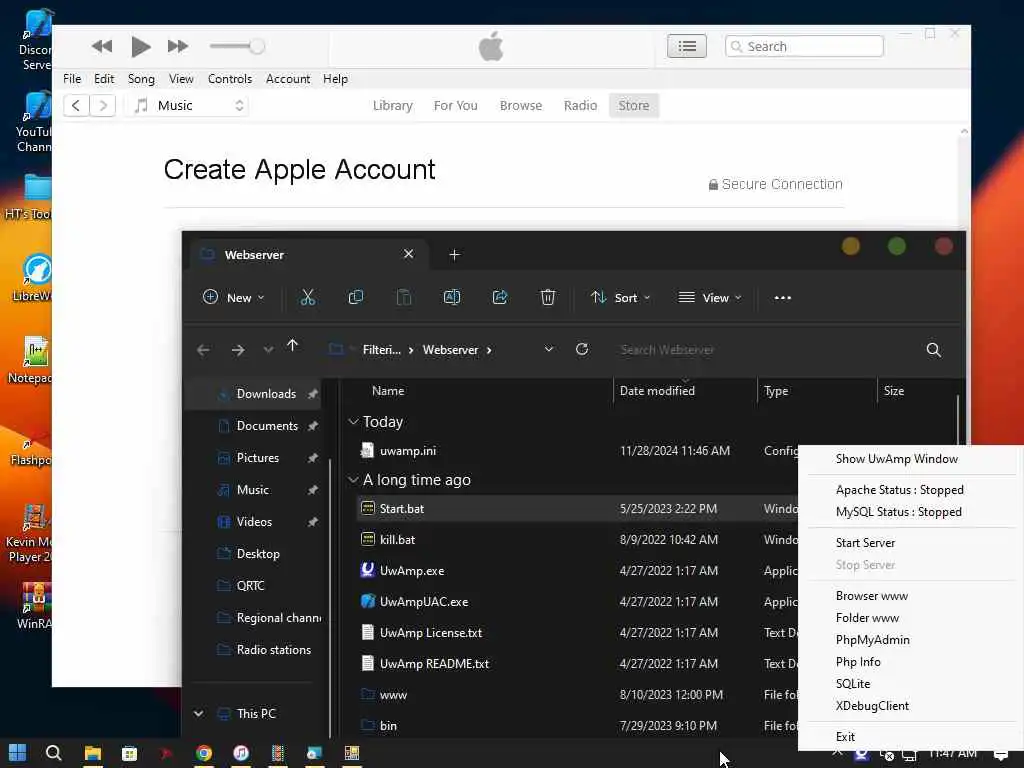The image size is (1024, 768).
Task: Click the Paste icon in Explorer toolbar
Action: pyautogui.click(x=404, y=297)
